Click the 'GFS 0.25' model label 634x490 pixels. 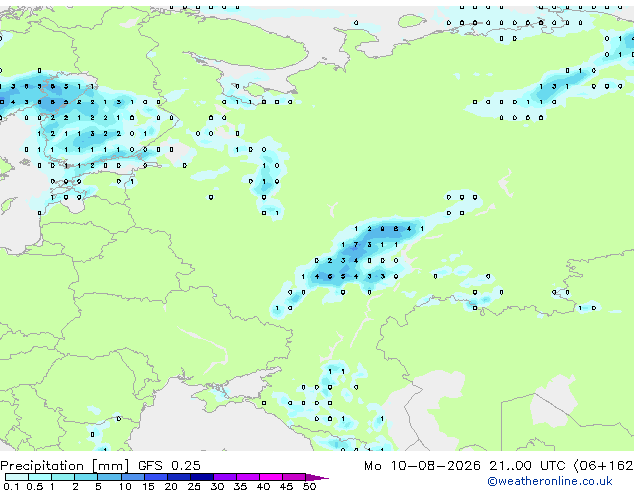tap(169, 466)
